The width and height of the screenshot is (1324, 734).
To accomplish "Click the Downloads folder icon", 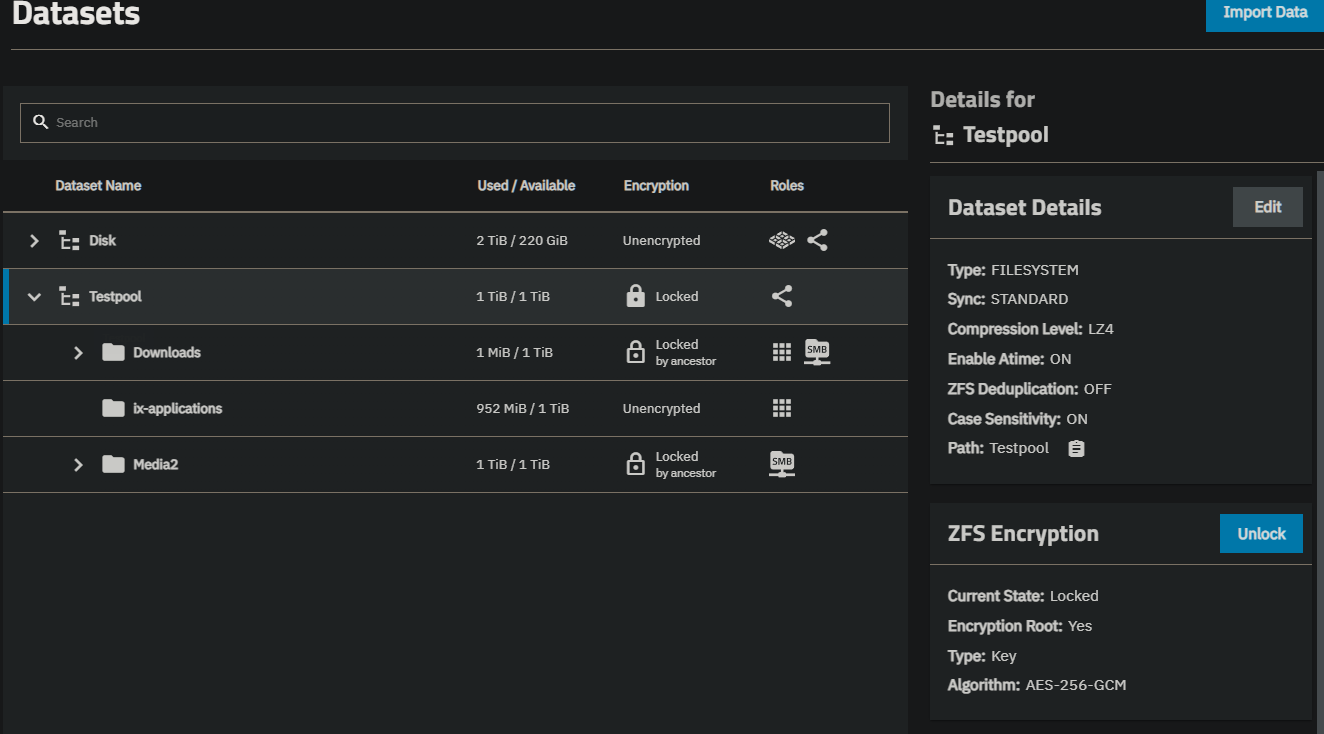I will [x=113, y=352].
